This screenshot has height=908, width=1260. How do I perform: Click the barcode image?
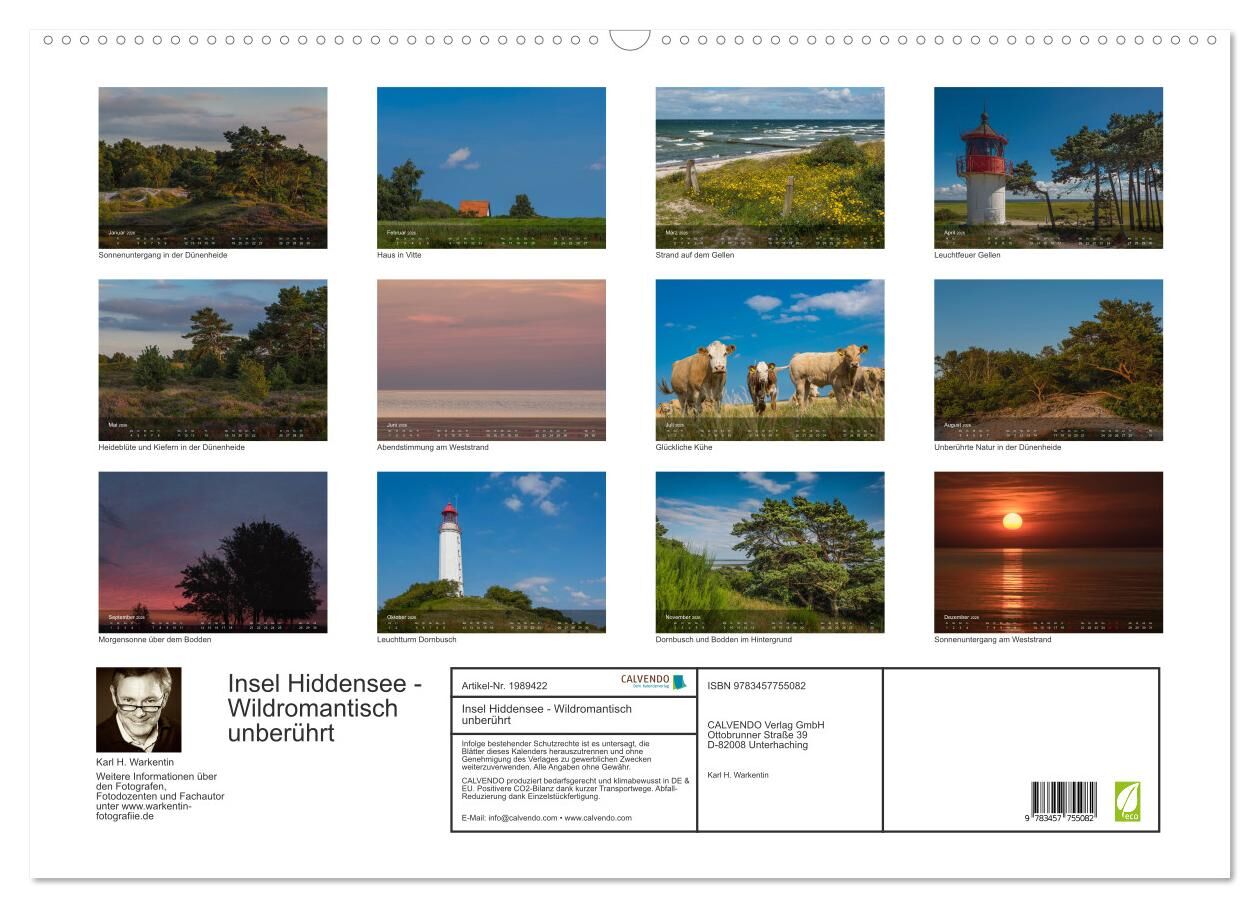coord(1063,803)
